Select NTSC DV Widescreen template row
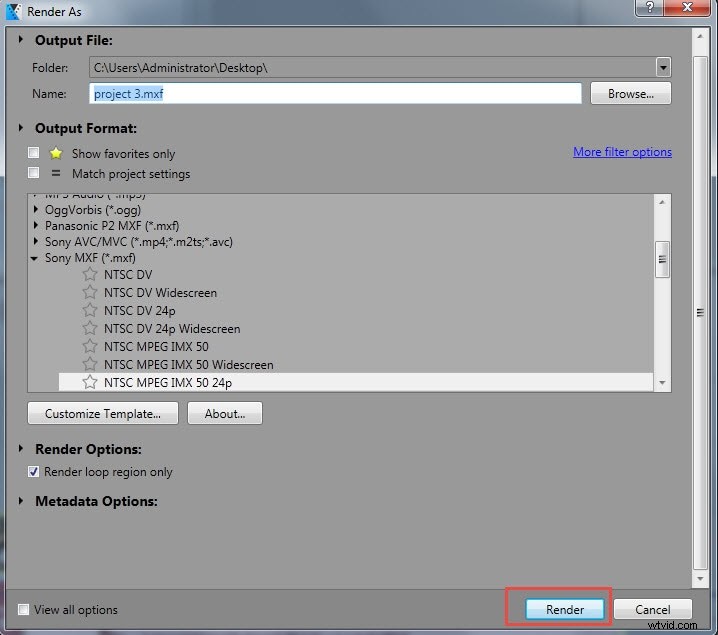The width and height of the screenshot is (718, 635). tap(356, 292)
